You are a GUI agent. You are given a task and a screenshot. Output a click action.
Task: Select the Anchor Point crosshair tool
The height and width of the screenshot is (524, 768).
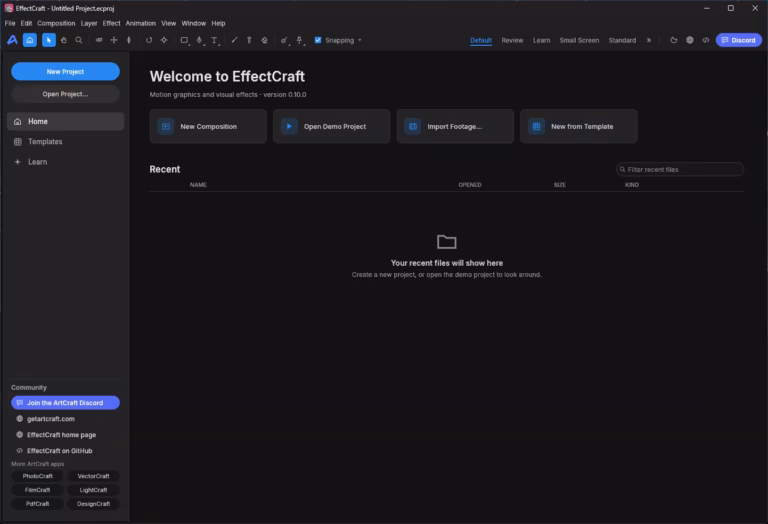point(164,40)
